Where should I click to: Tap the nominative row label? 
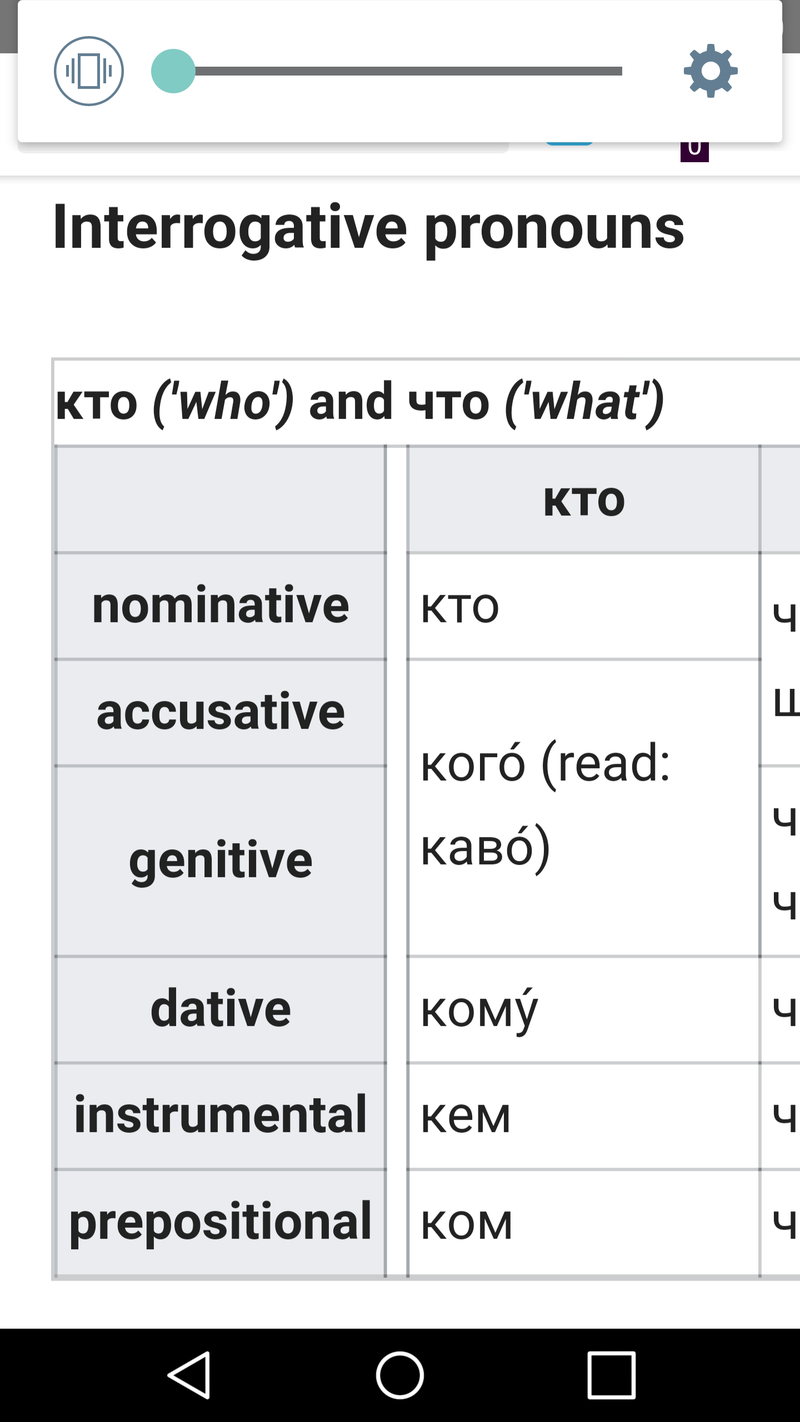click(220, 604)
